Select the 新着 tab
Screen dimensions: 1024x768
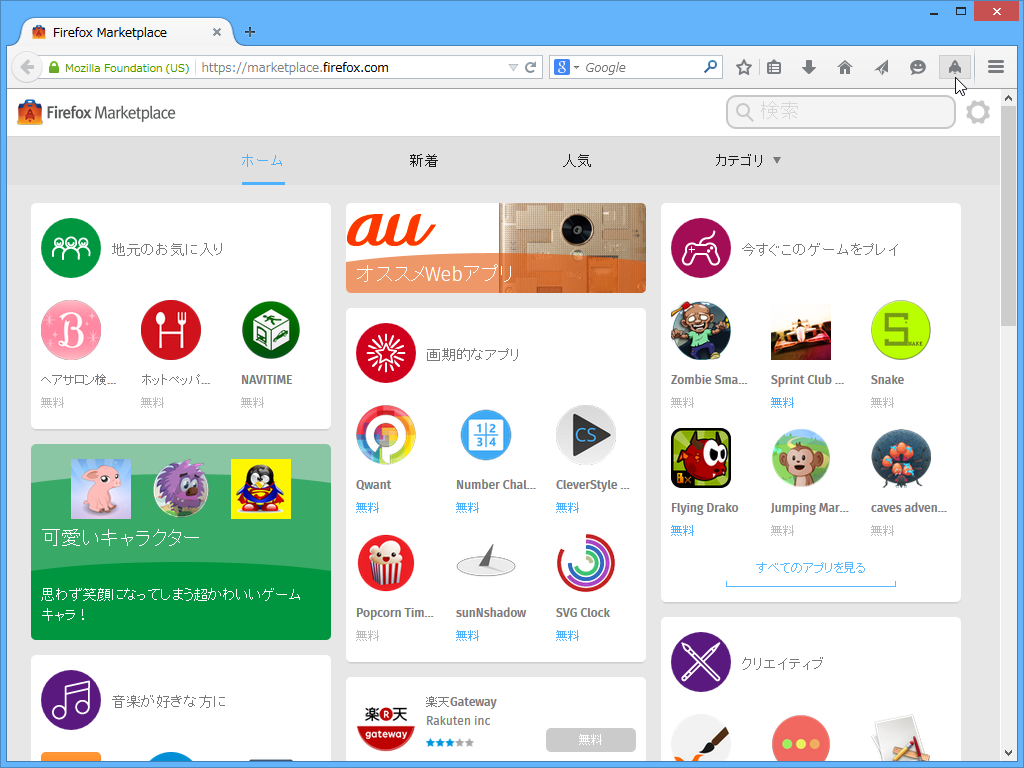423,160
